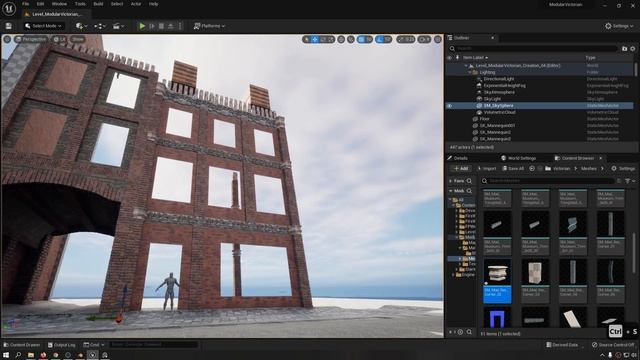This screenshot has width=640, height=360.
Task: Click Save All in Content Browser
Action: click(513, 169)
